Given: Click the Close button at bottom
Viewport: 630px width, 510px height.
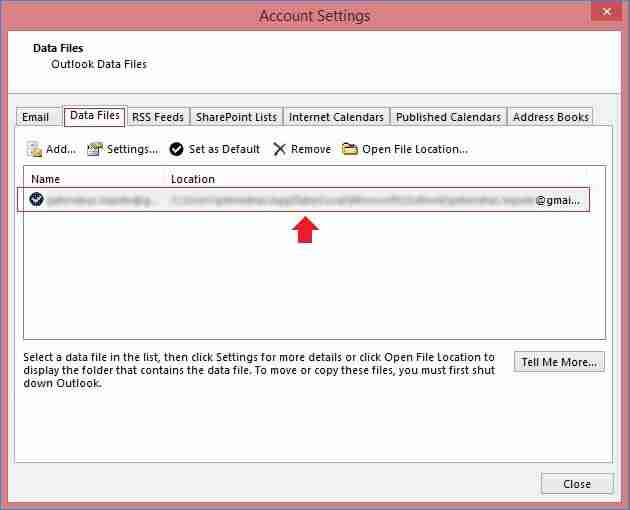Looking at the screenshot, I should pyautogui.click(x=577, y=484).
